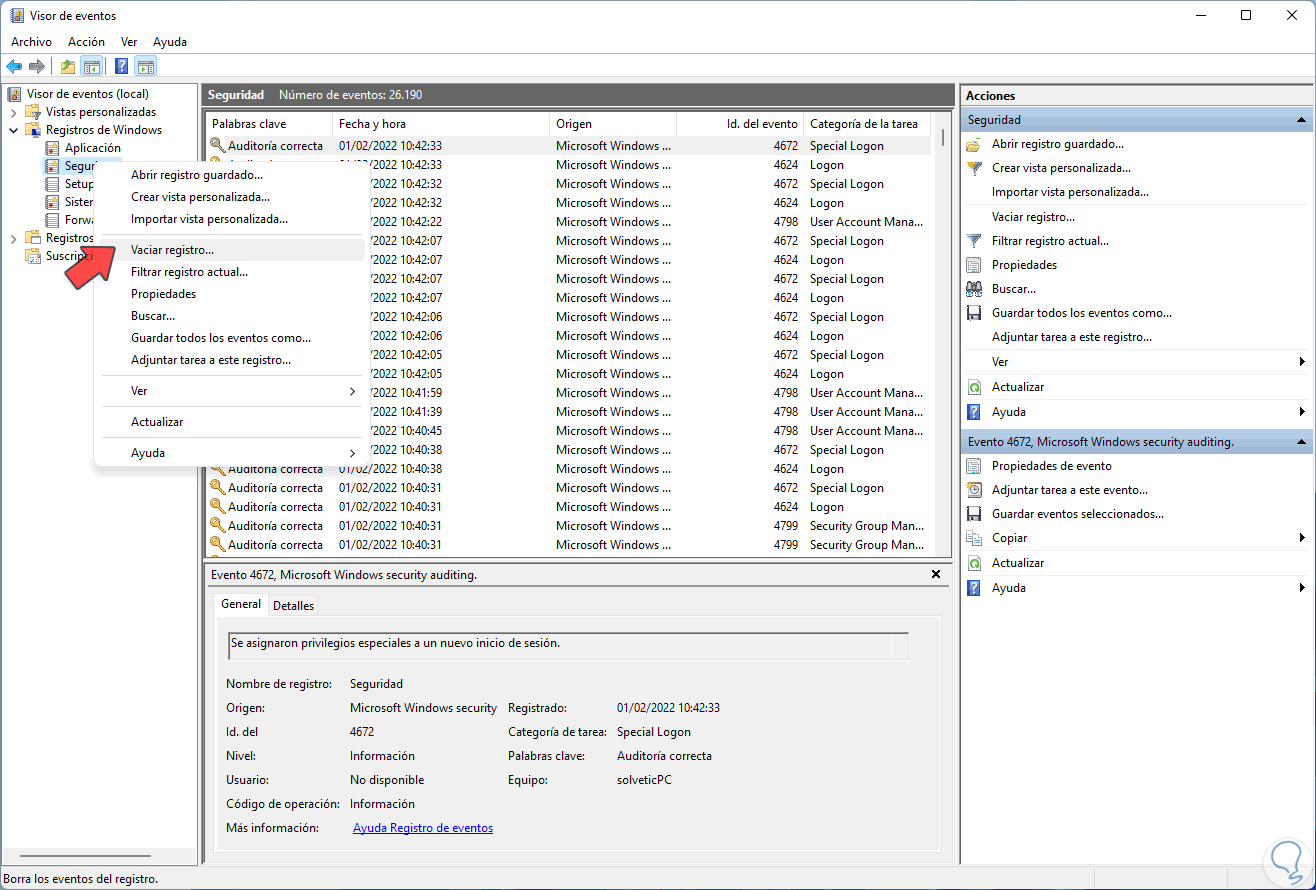Open the Ayuda submenu arrow in the context menu
Viewport: 1316px width, 890px height.
pos(352,453)
